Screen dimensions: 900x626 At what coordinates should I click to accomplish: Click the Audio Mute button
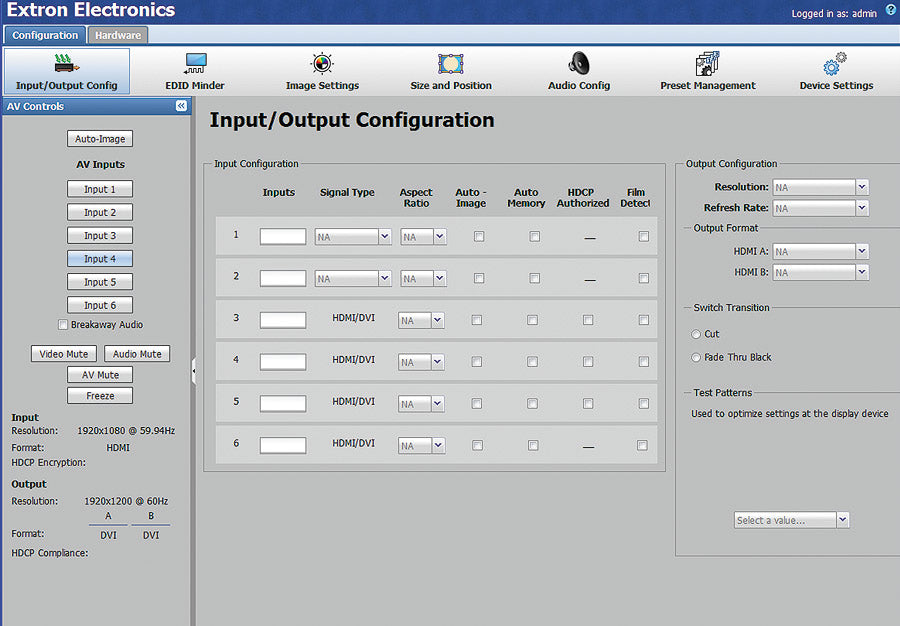(137, 354)
